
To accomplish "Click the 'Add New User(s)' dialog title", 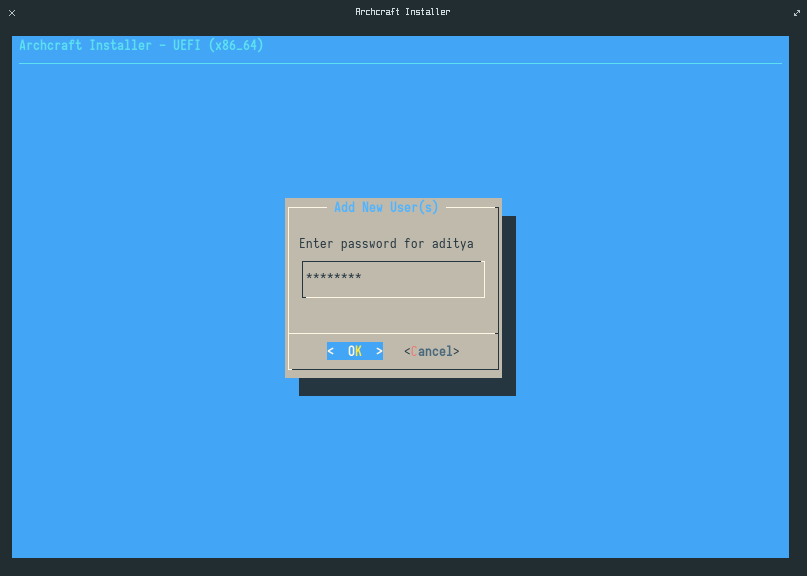I will pyautogui.click(x=386, y=207).
